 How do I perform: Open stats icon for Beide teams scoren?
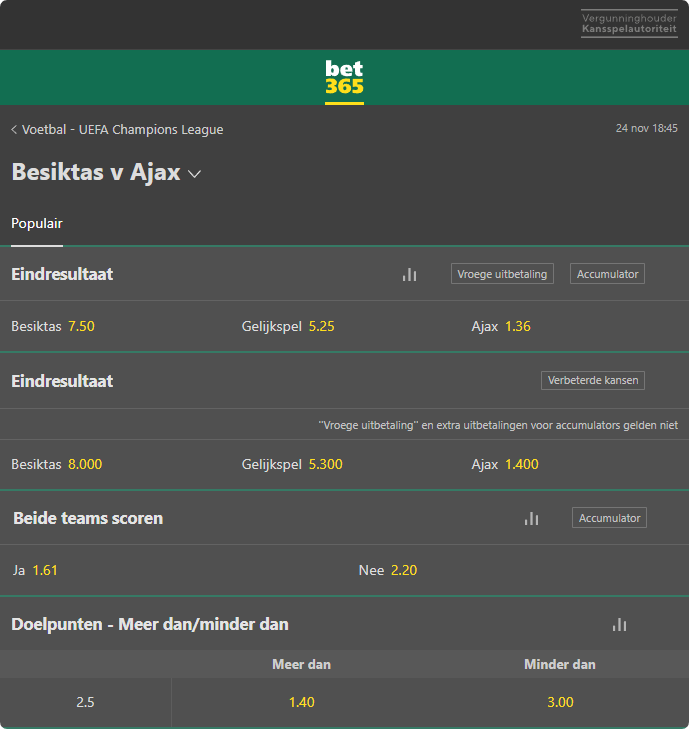(x=531, y=518)
